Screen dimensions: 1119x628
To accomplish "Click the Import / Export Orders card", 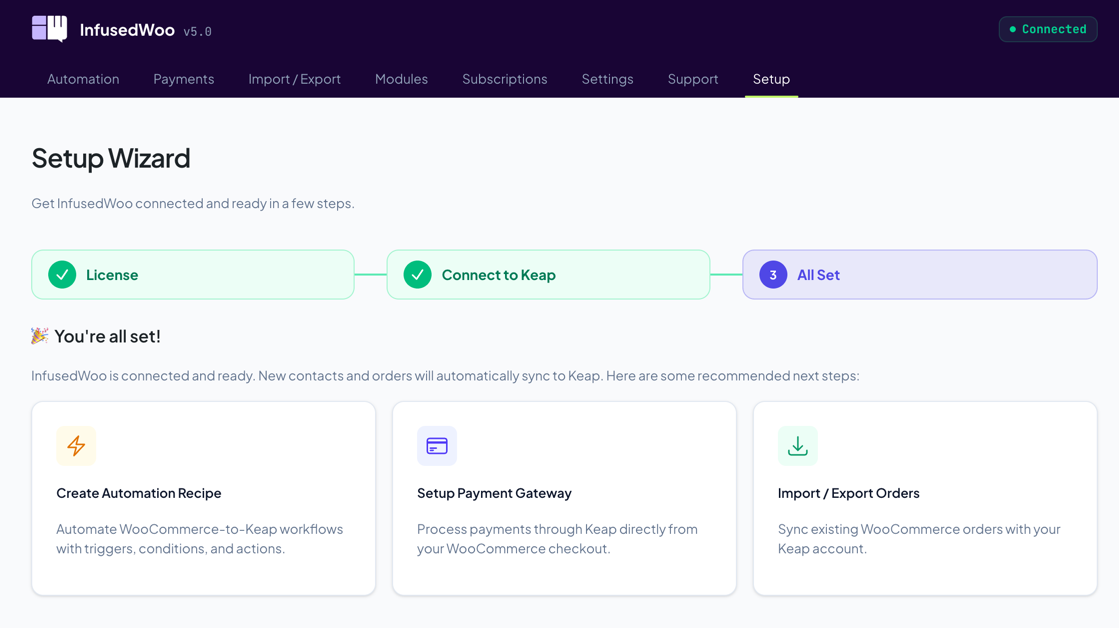I will (925, 497).
